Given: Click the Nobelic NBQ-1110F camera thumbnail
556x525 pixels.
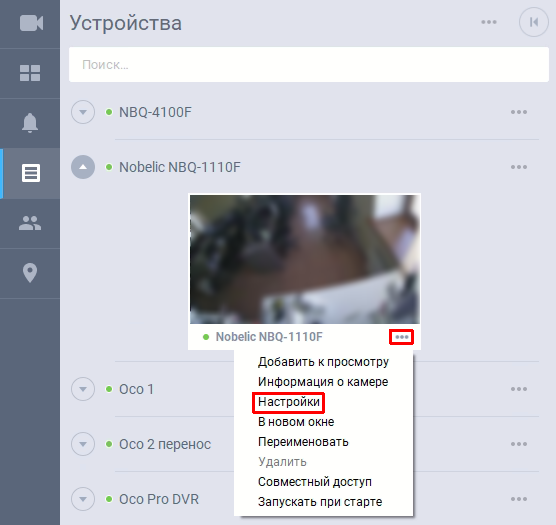Looking at the screenshot, I should (x=305, y=259).
